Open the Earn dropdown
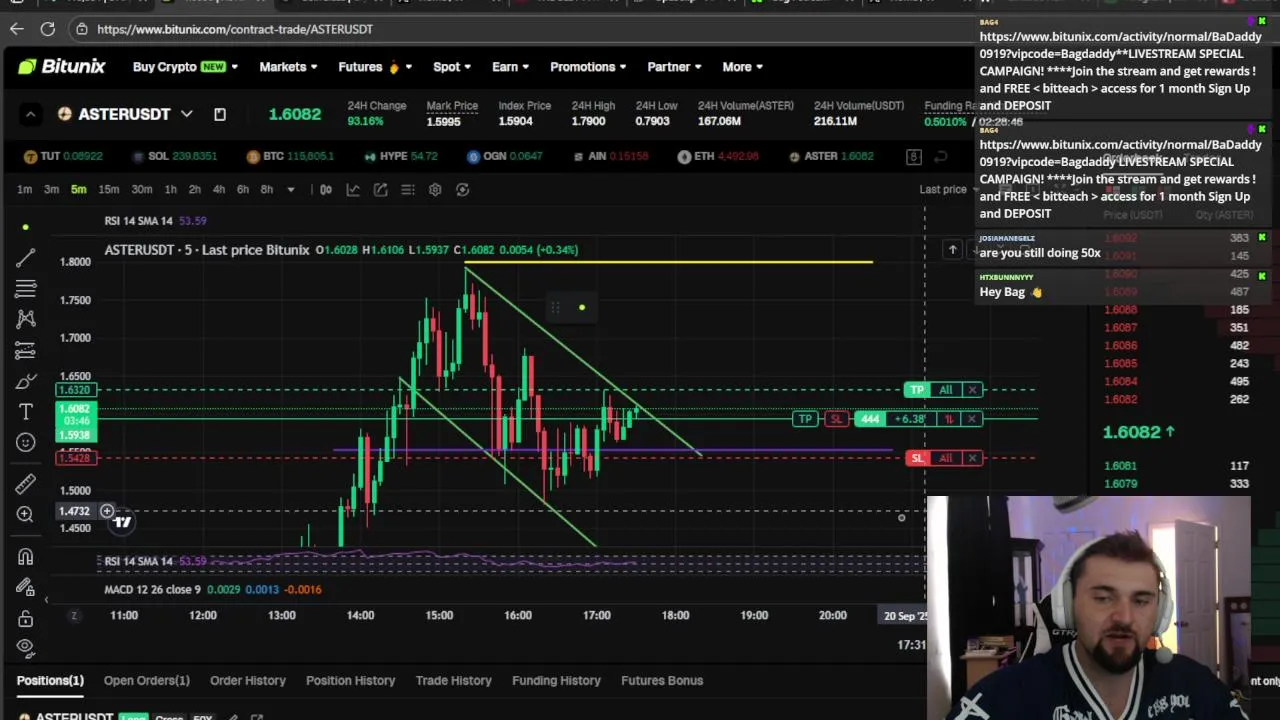This screenshot has height=720, width=1280. point(510,67)
